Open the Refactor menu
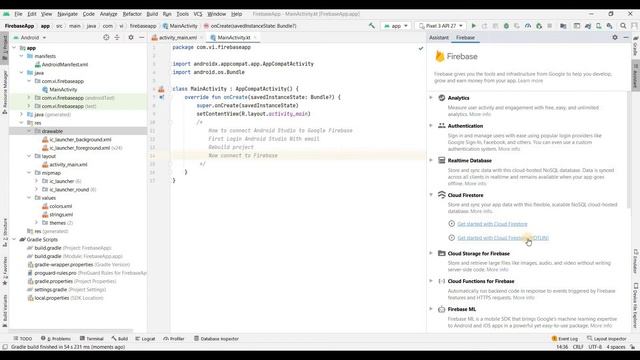640x360 pixels. [x=132, y=14]
